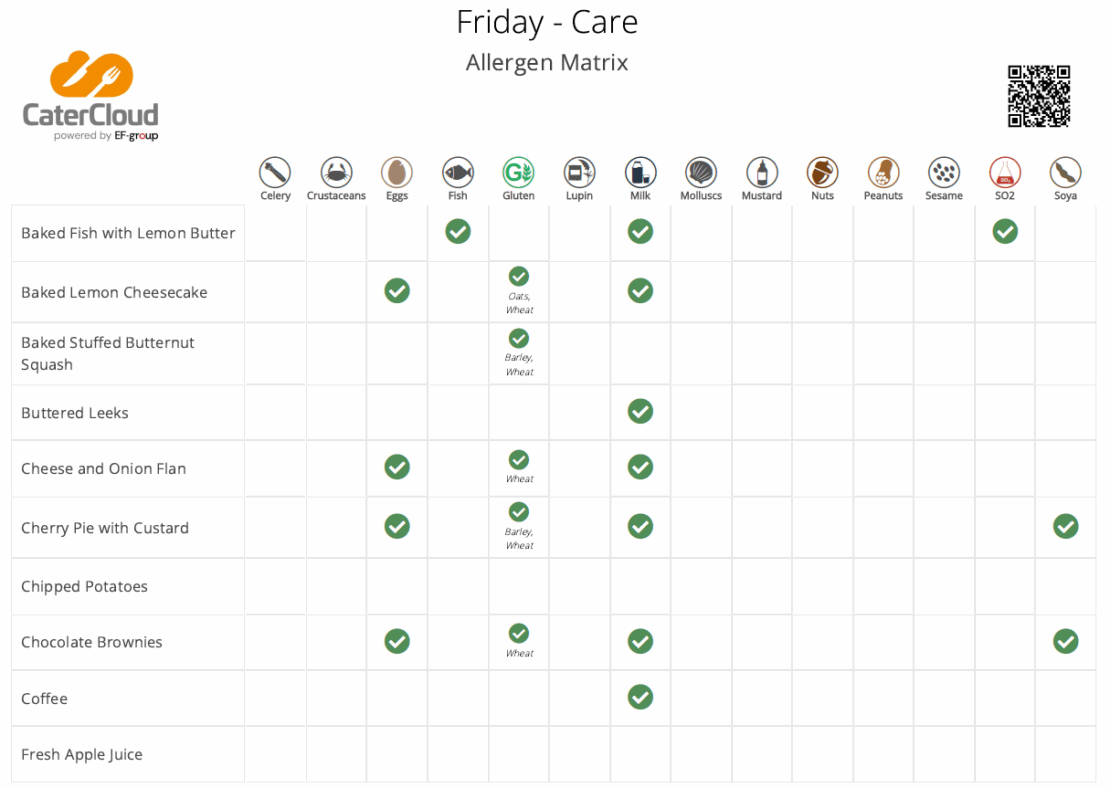The height and width of the screenshot is (788, 1110).
Task: Click Eggs checkmark for Cheese and Onion Flan
Action: point(397,467)
